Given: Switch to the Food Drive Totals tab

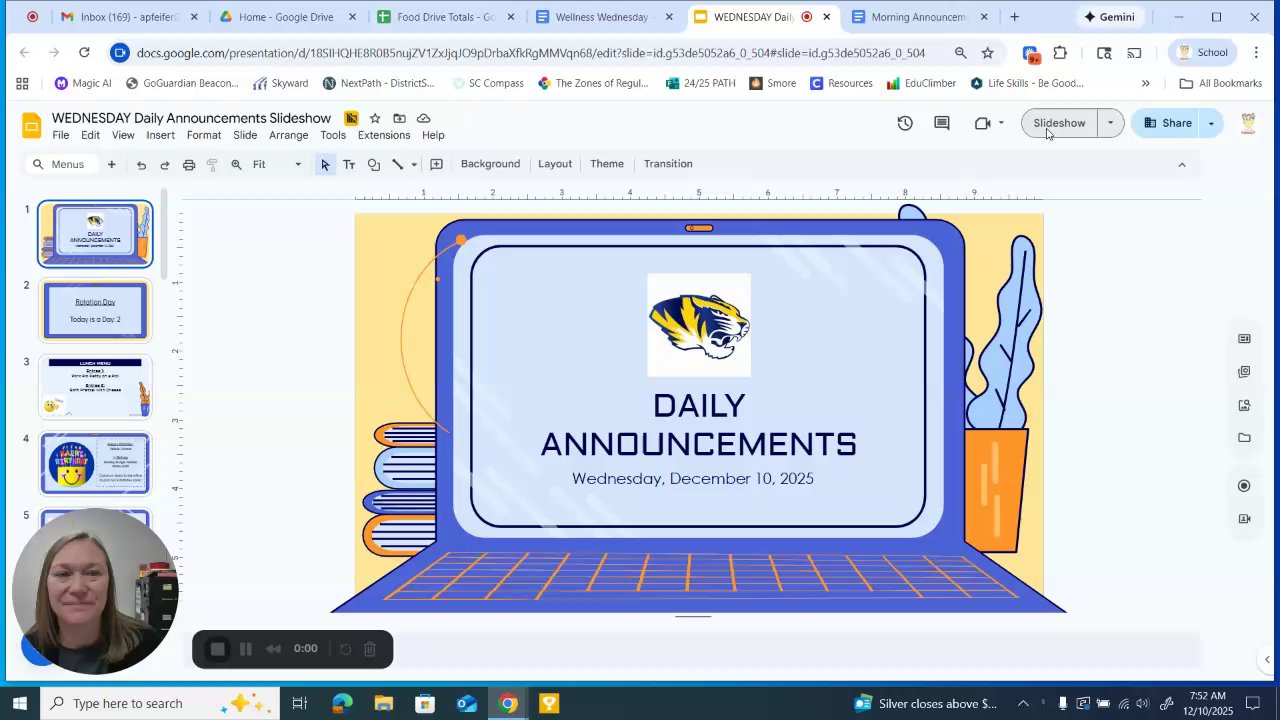Looking at the screenshot, I should 446,17.
